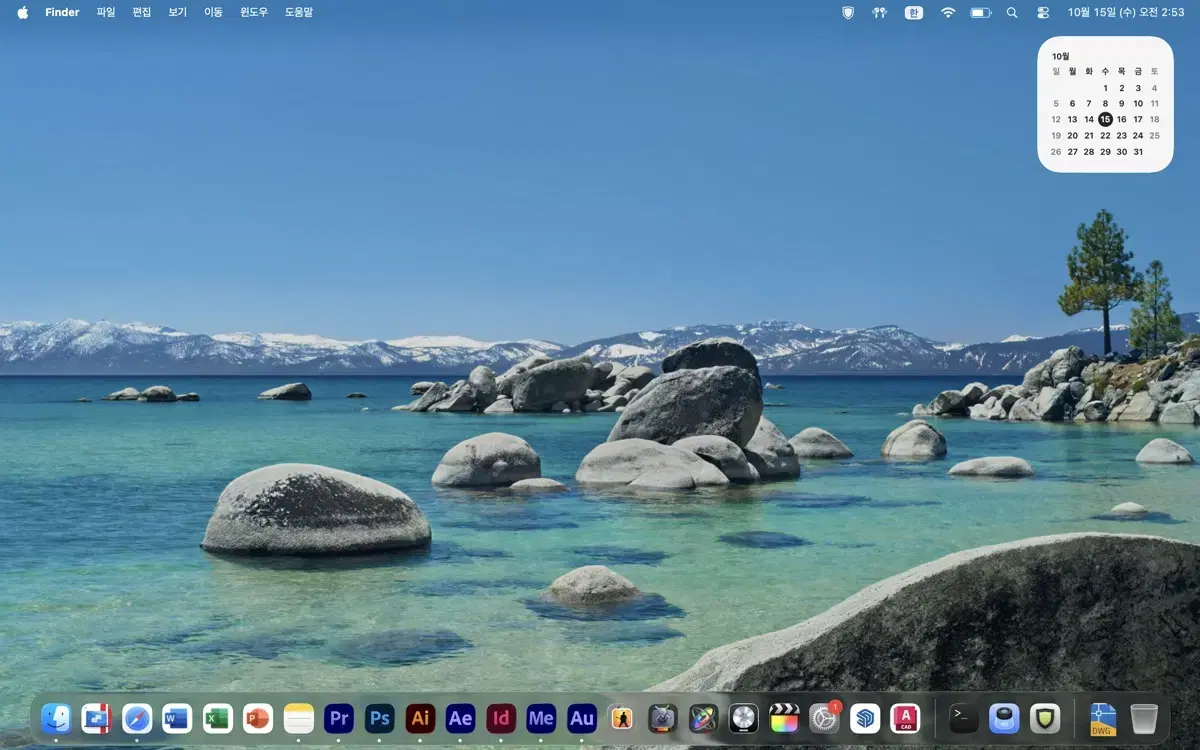Viewport: 1200px width, 750px height.
Task: Launch Adobe Premiere Pro
Action: pos(338,718)
